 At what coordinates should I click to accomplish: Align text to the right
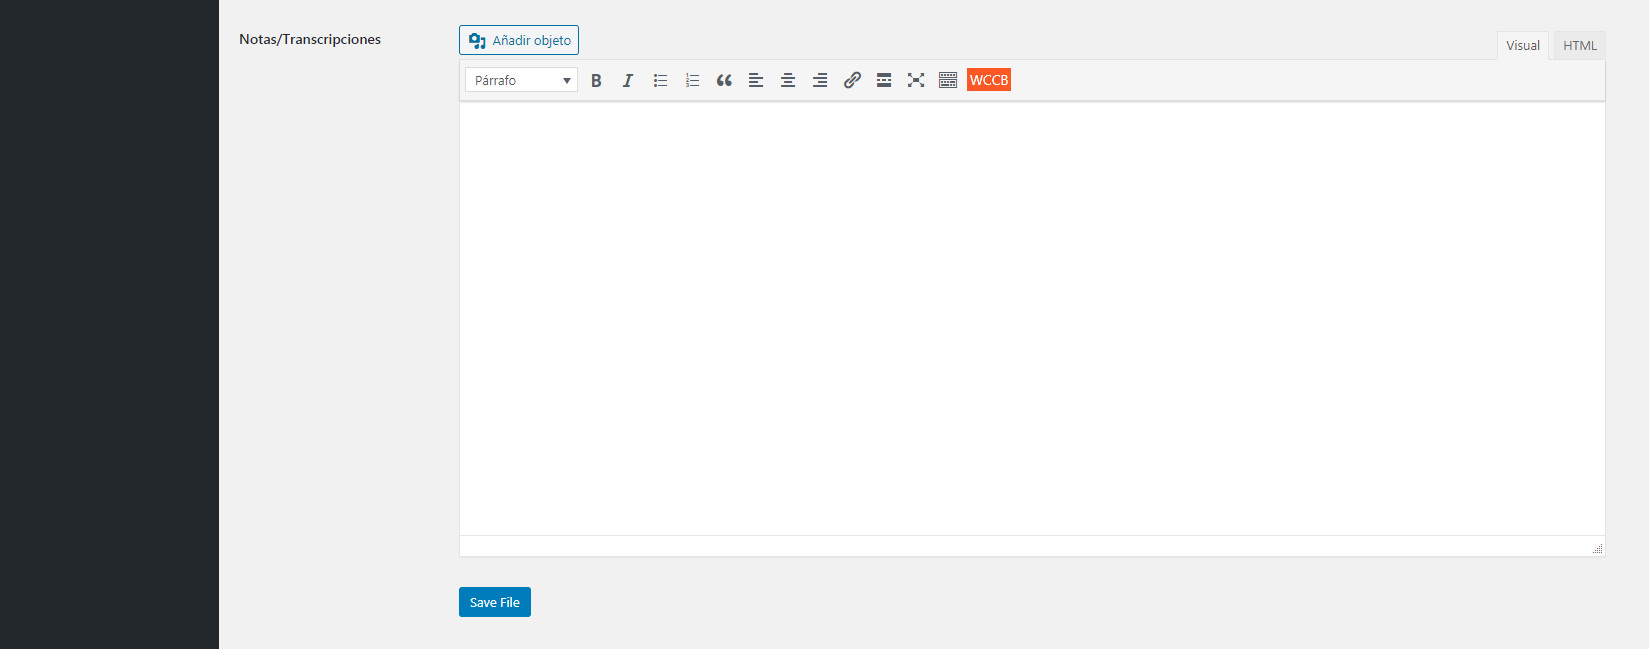[820, 80]
